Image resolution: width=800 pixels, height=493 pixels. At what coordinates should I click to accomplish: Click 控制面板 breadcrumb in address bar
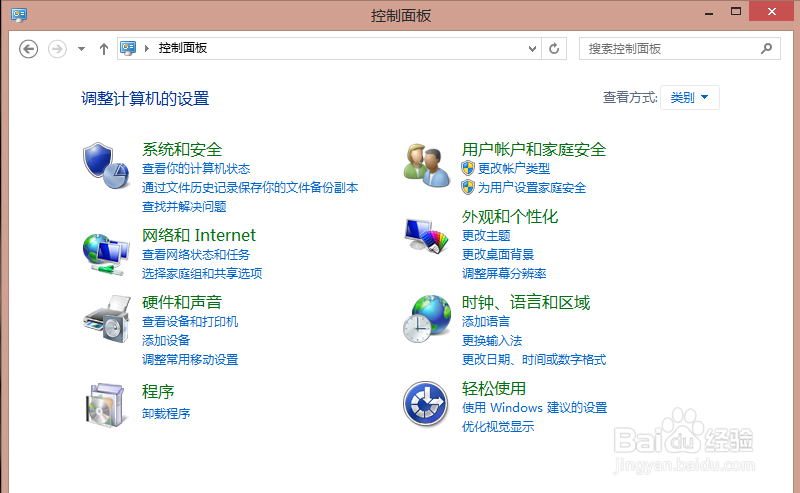183,48
